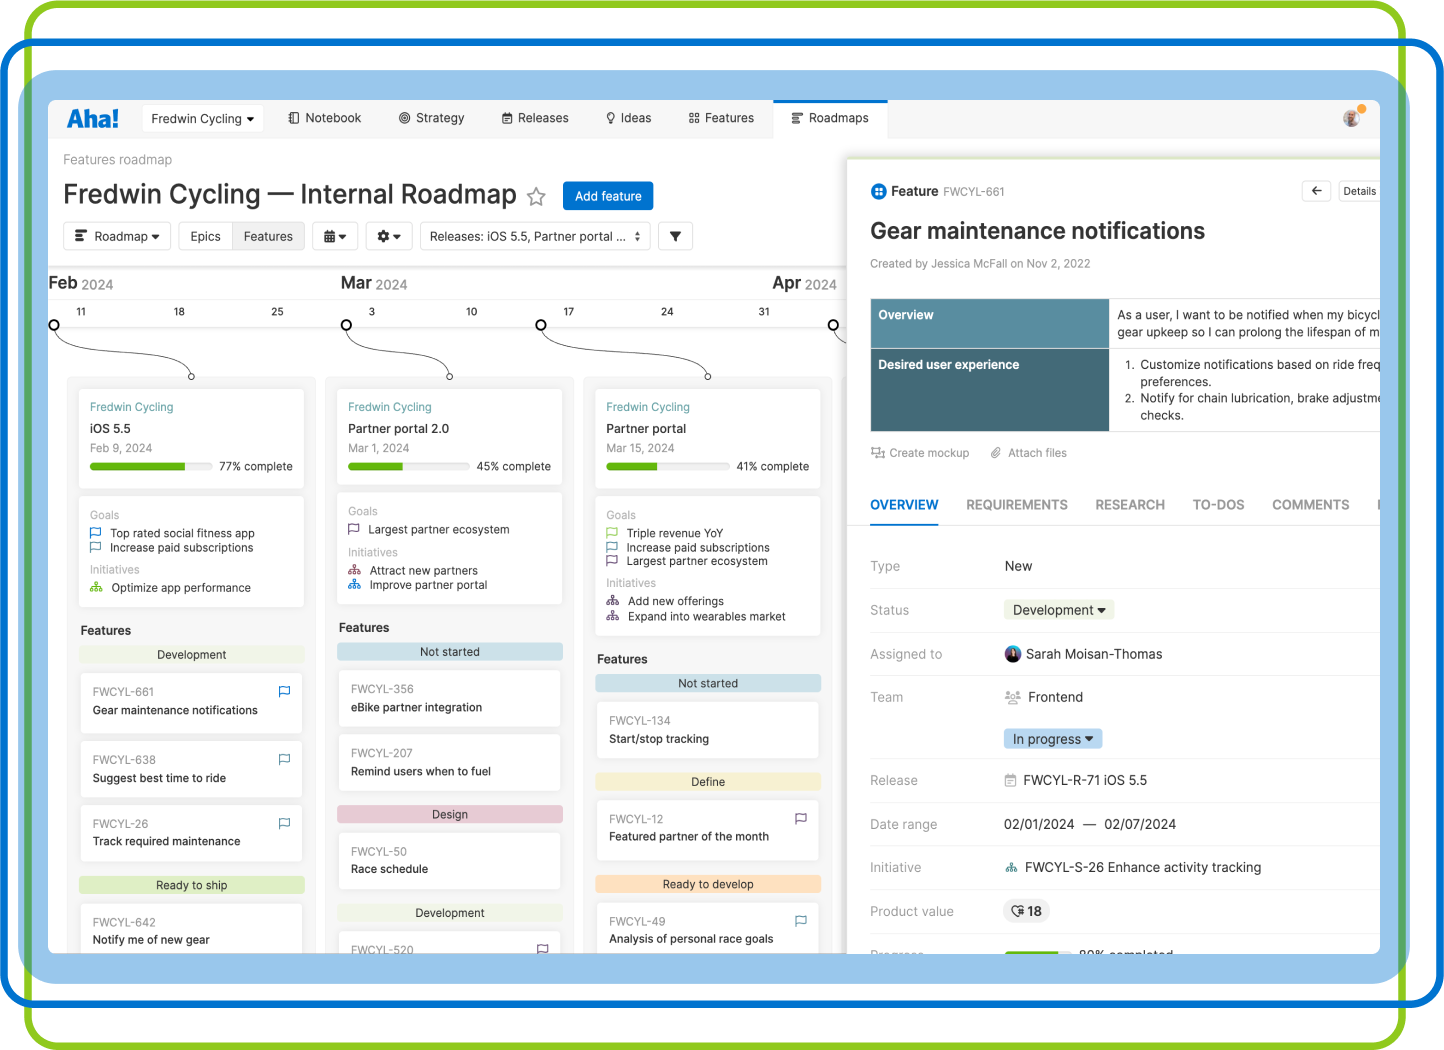Switch to the Roadmaps tab

coord(830,118)
